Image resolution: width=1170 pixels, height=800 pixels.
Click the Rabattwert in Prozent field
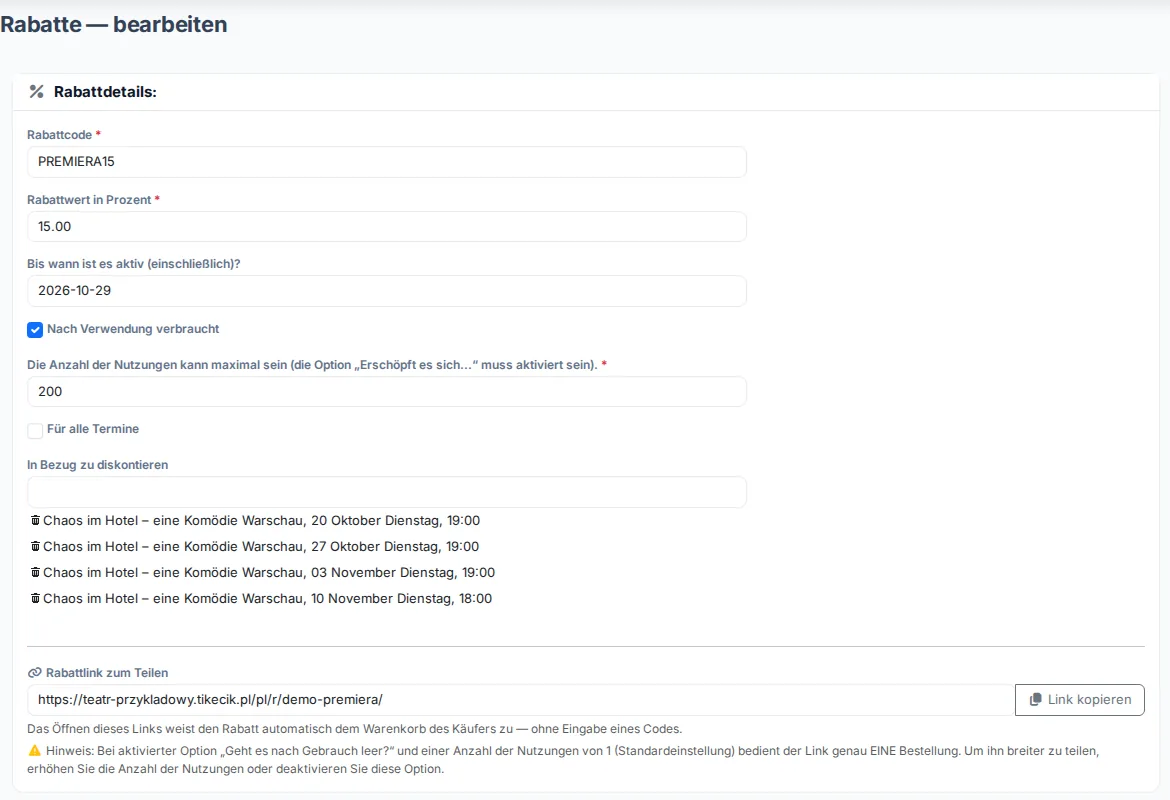[x=387, y=227]
